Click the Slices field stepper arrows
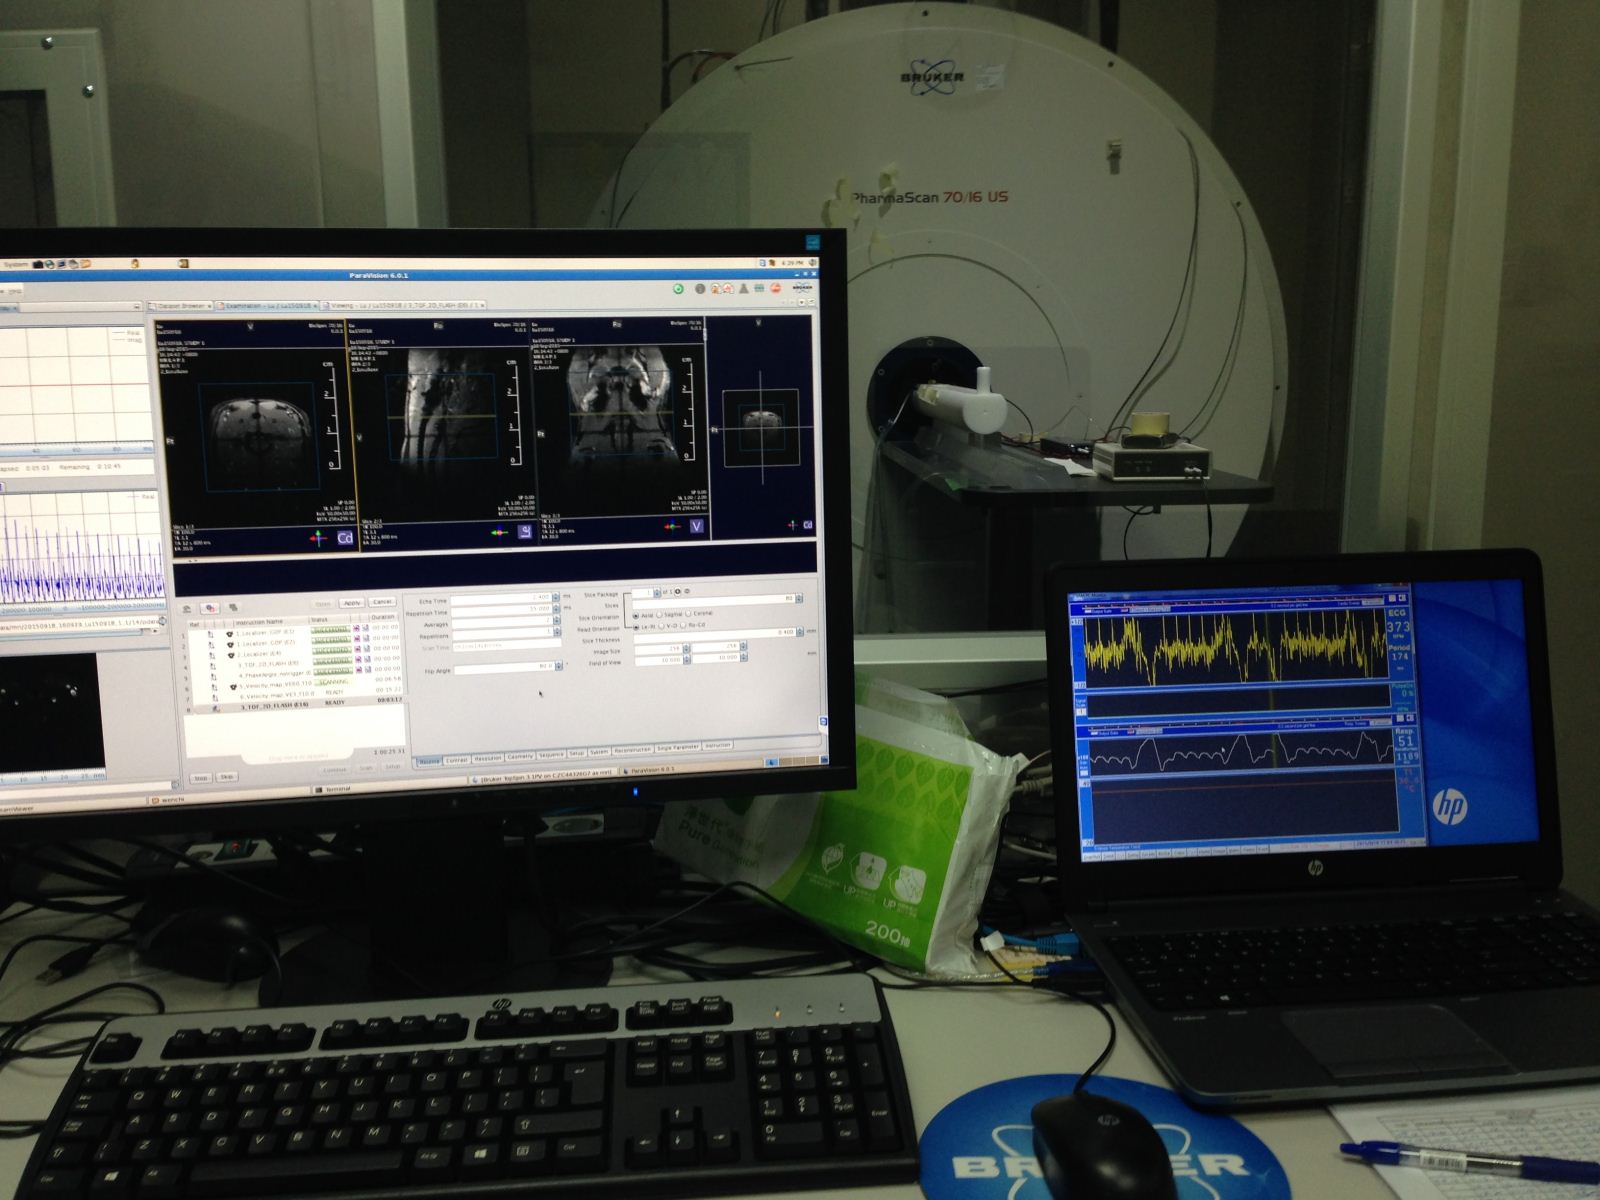 [799, 598]
